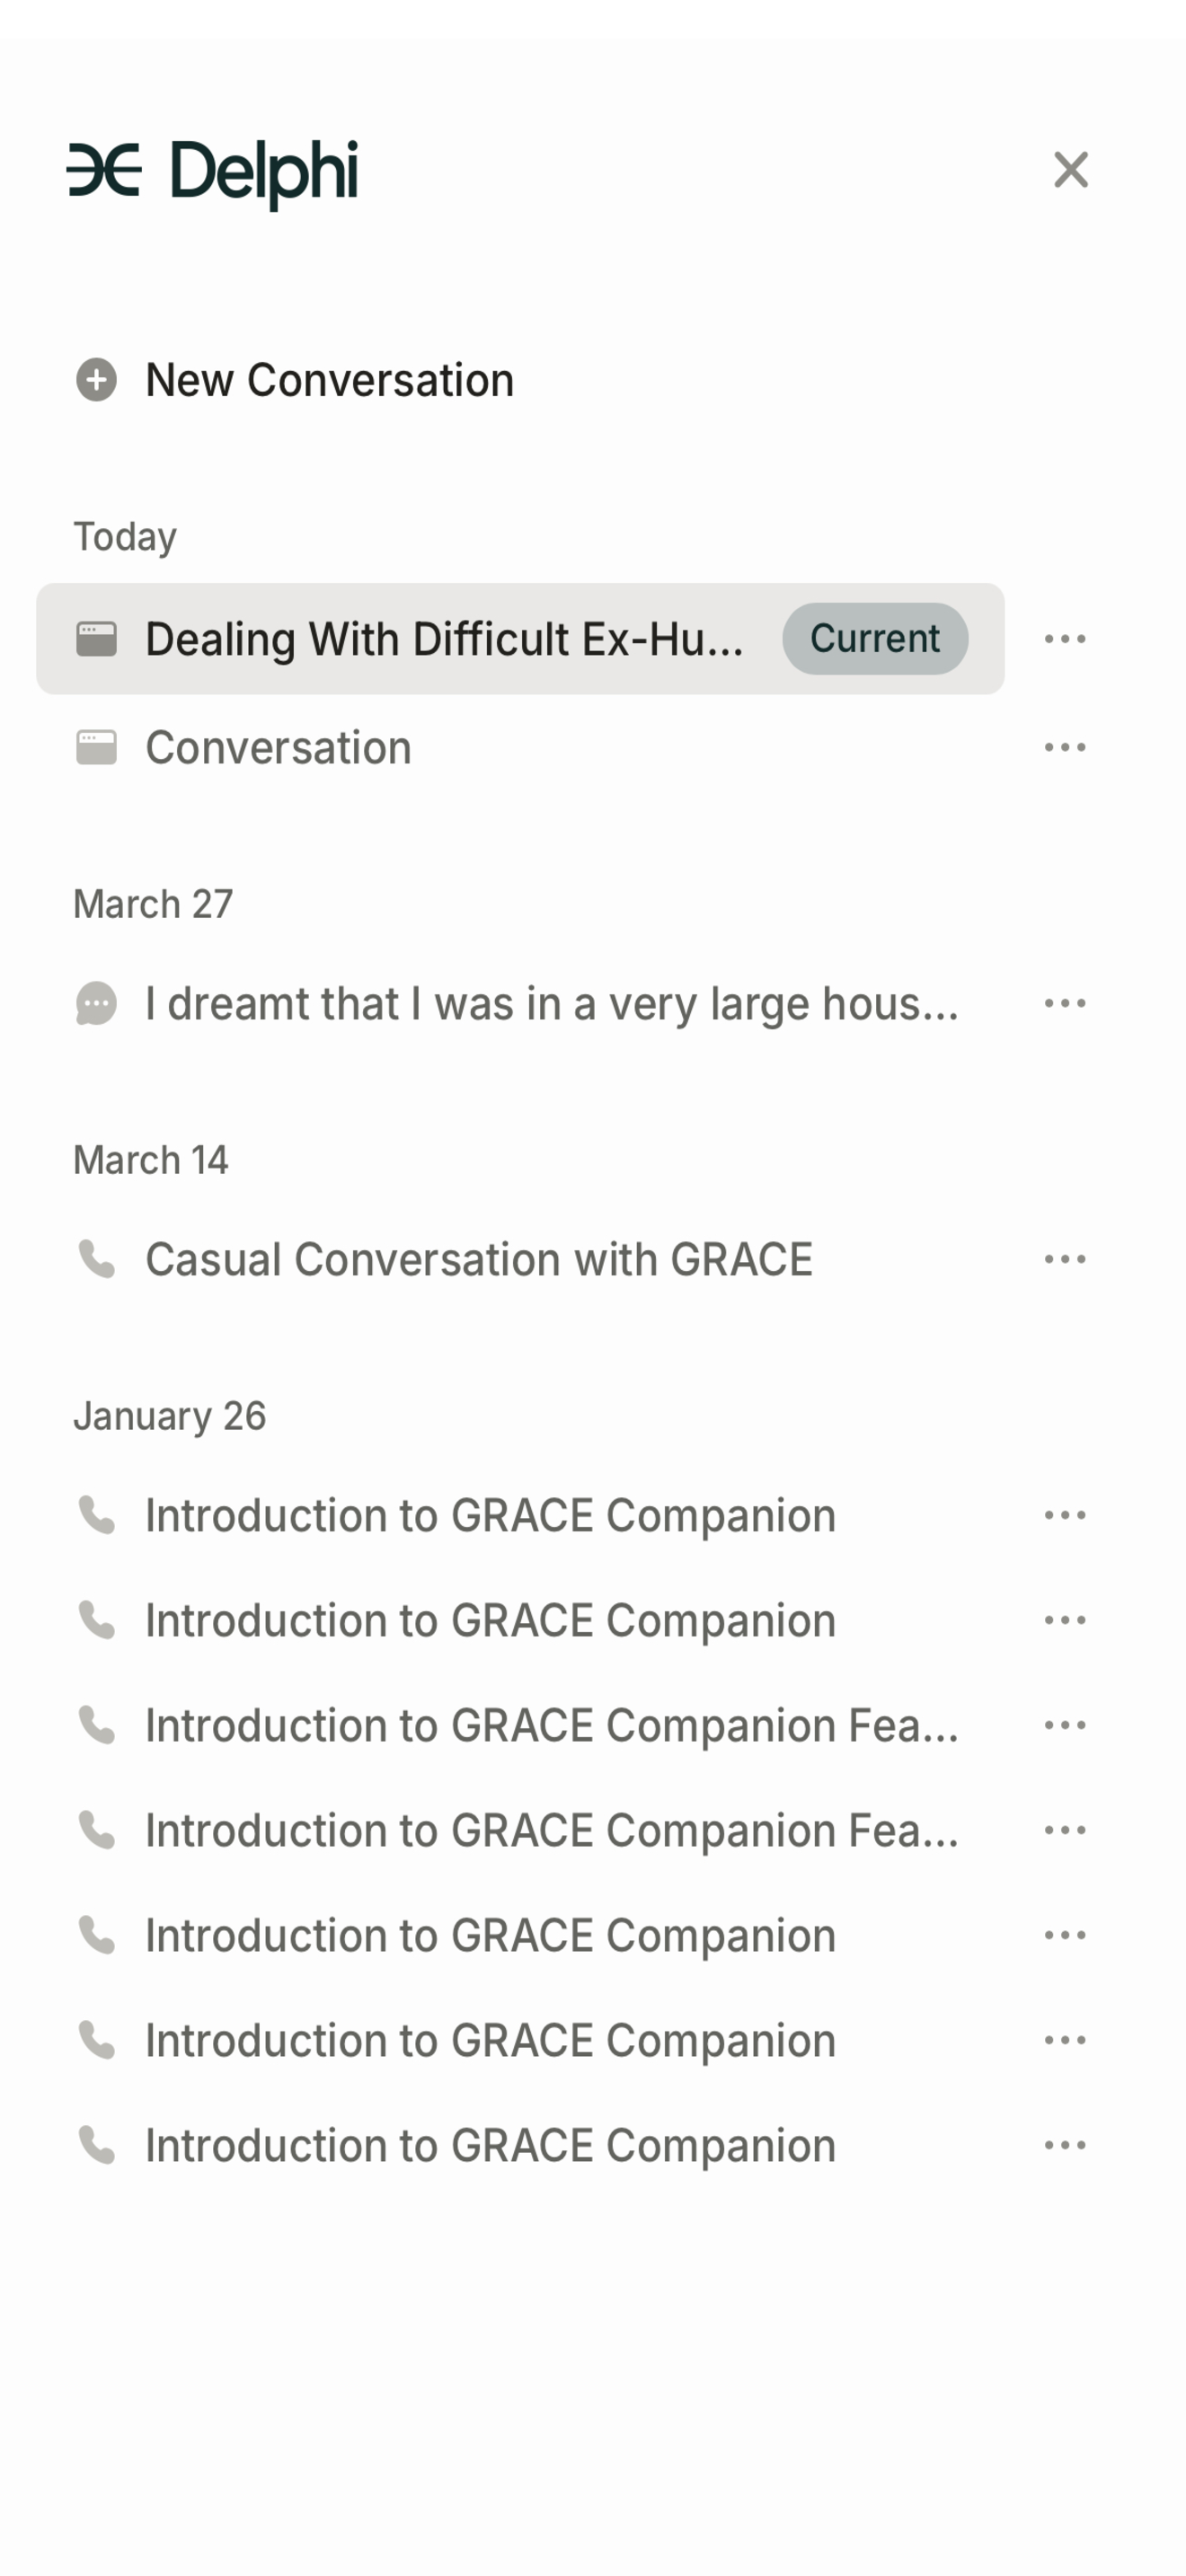Close the conversation sidebar
The width and height of the screenshot is (1186, 2576).
click(1070, 170)
